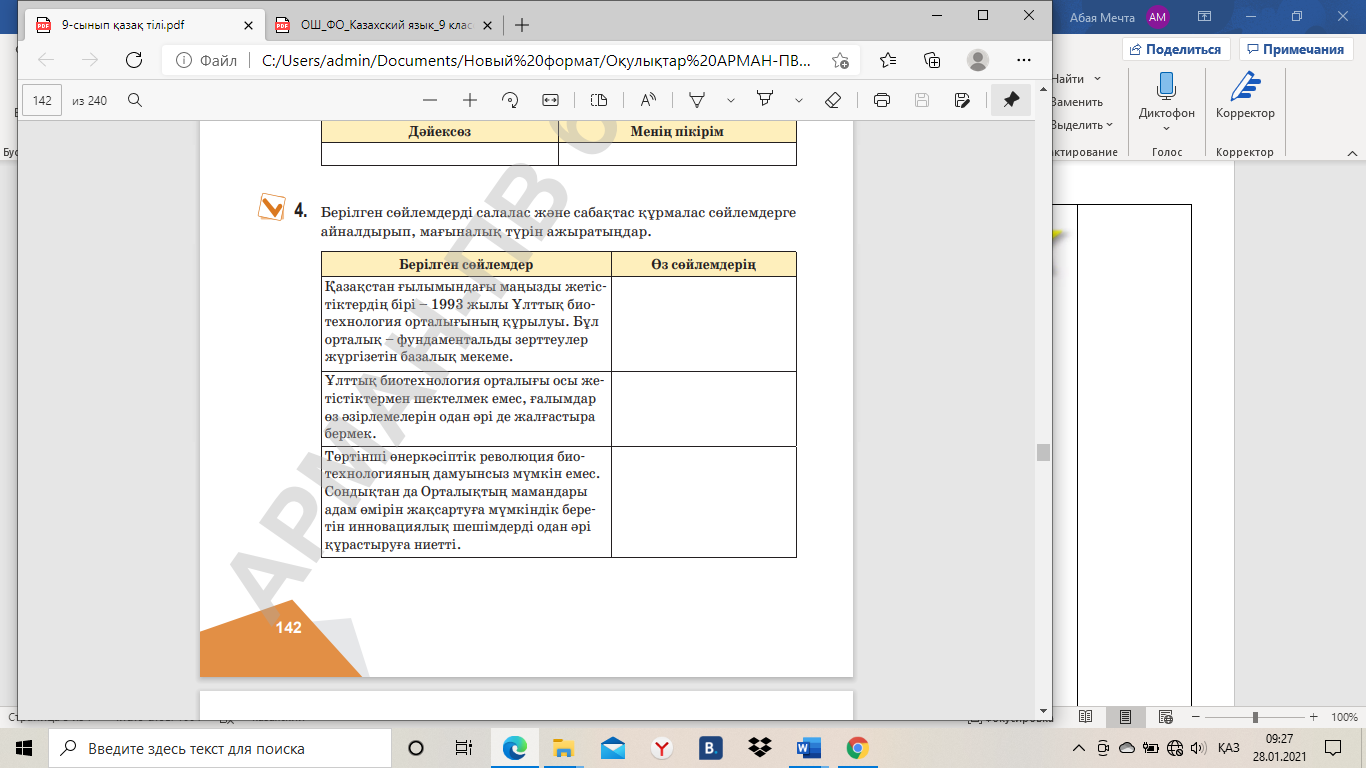The height and width of the screenshot is (768, 1366).
Task: Click the Windows taskbar search box
Action: (x=220, y=748)
